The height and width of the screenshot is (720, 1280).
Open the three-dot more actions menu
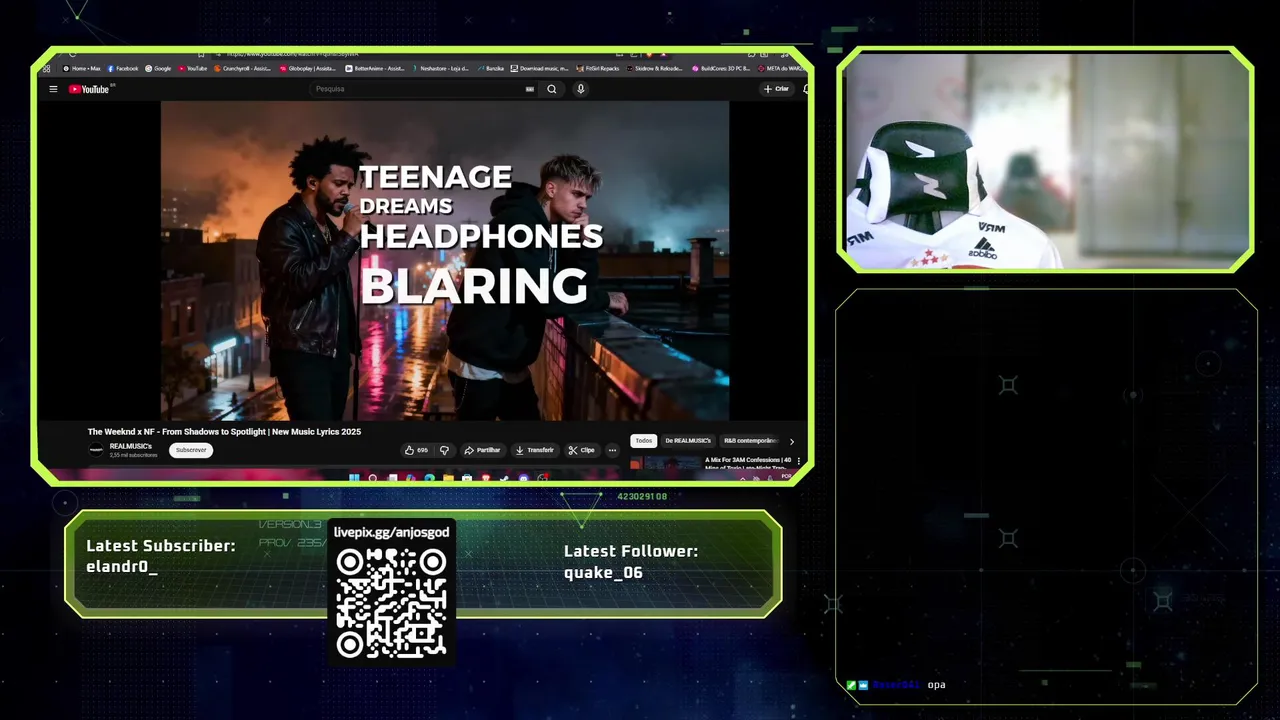tap(612, 450)
